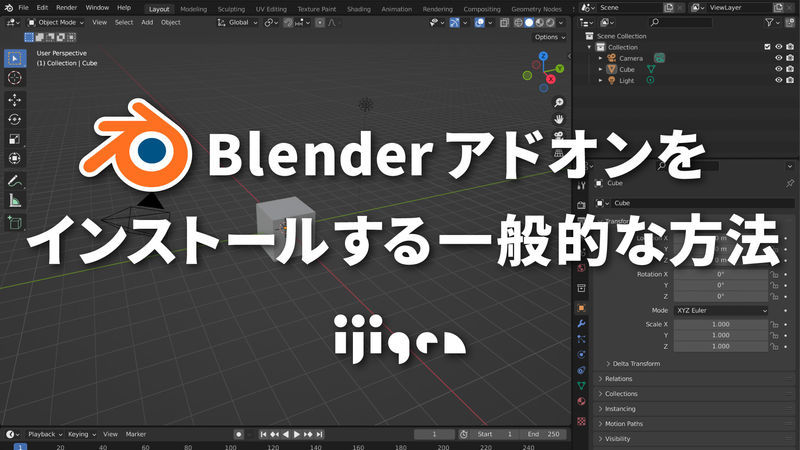The height and width of the screenshot is (450, 800).
Task: Open the Object Mode dropdown
Action: tap(56, 22)
